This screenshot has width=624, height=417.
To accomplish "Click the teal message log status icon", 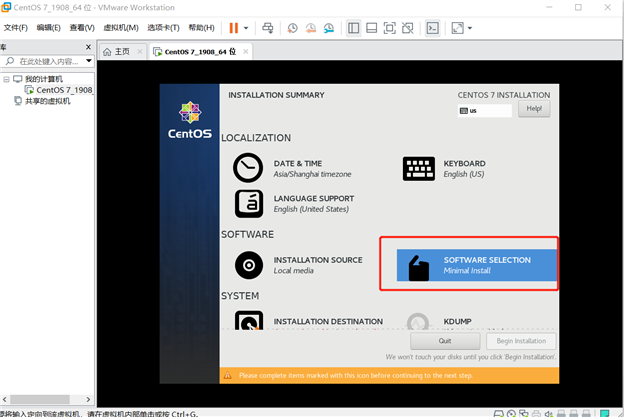I will pyautogui.click(x=604, y=414).
